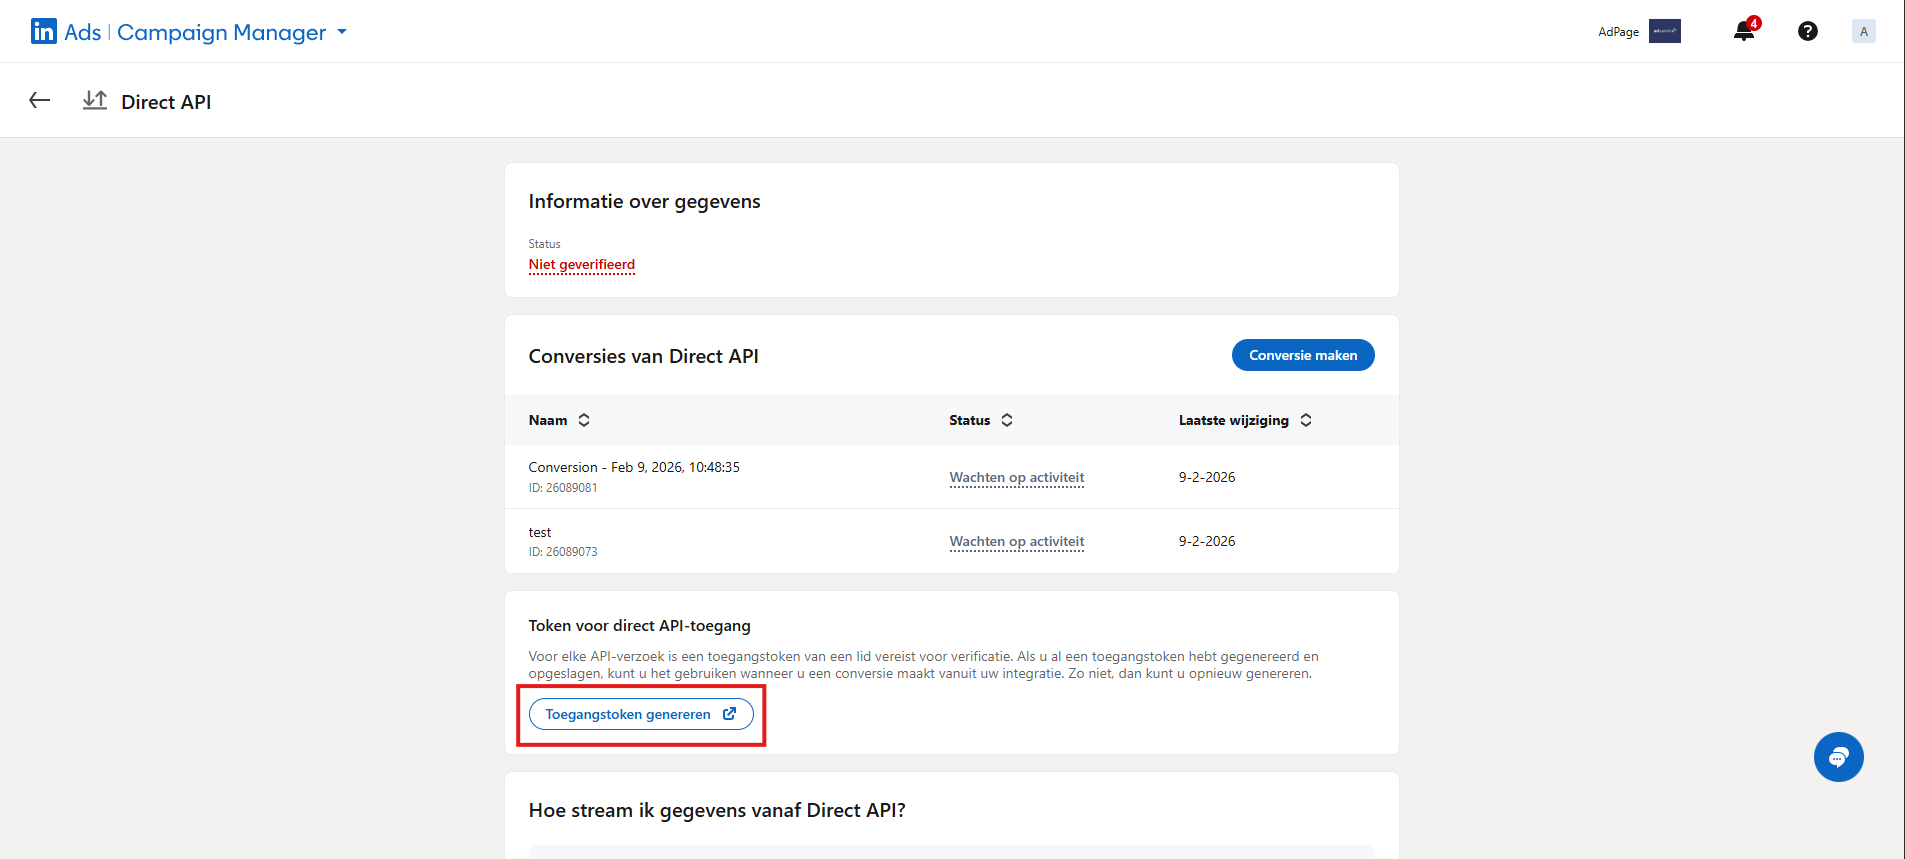The width and height of the screenshot is (1905, 859).
Task: Click the Conversie maken button
Action: (x=1302, y=355)
